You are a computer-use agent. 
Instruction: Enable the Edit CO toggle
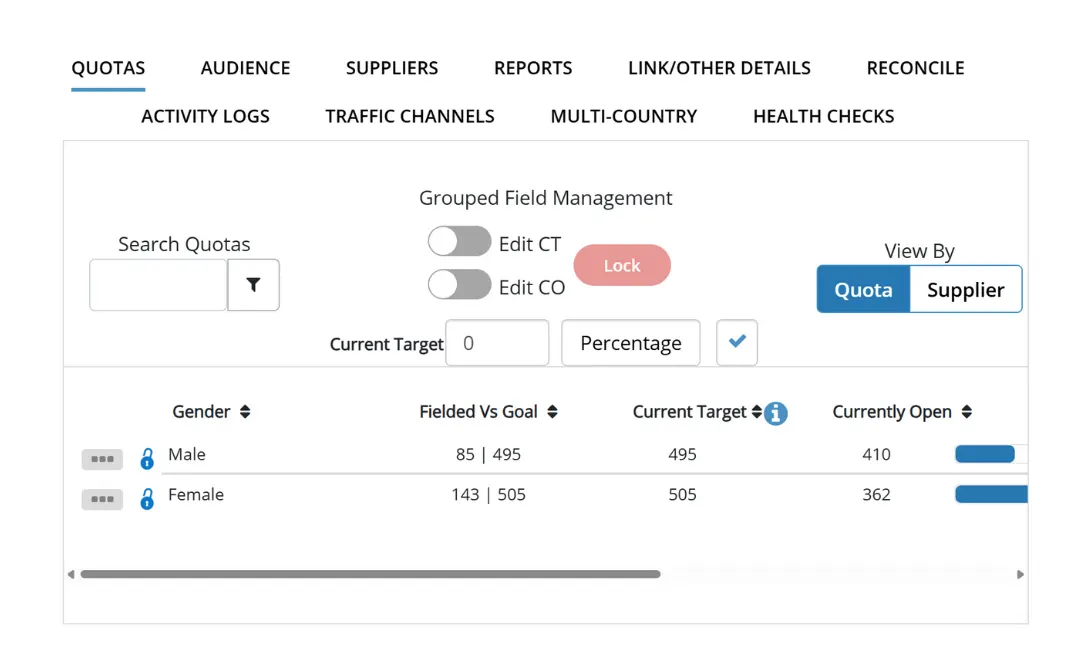tap(459, 286)
